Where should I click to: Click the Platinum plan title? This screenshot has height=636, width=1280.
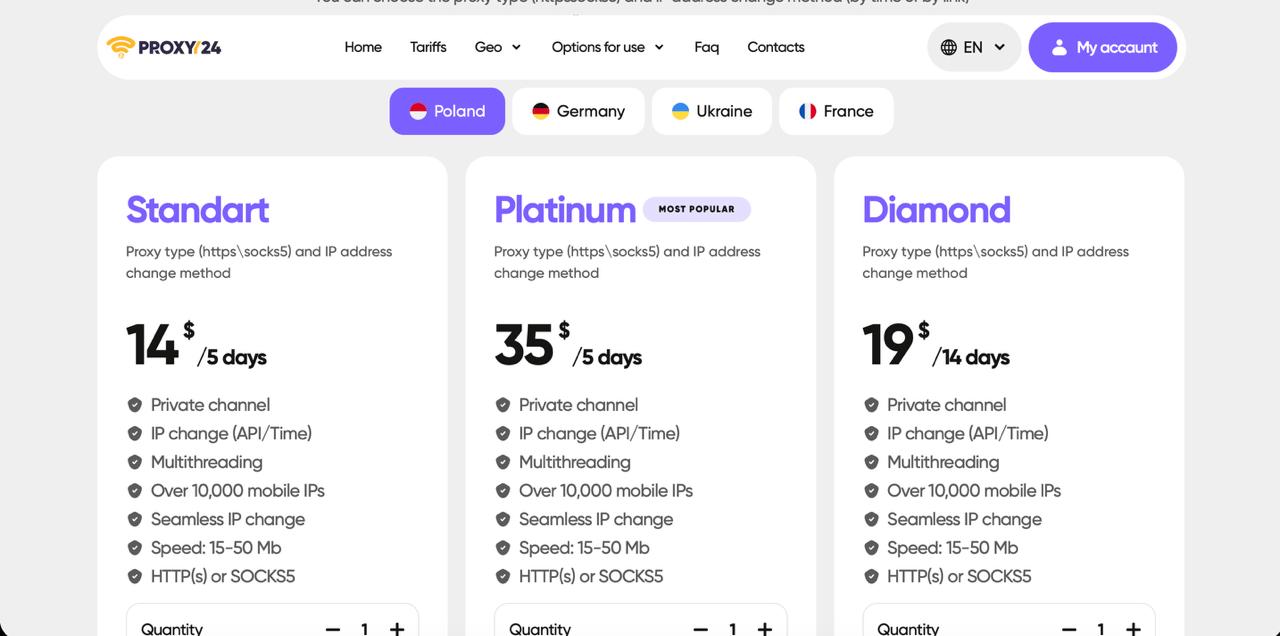[x=564, y=210]
